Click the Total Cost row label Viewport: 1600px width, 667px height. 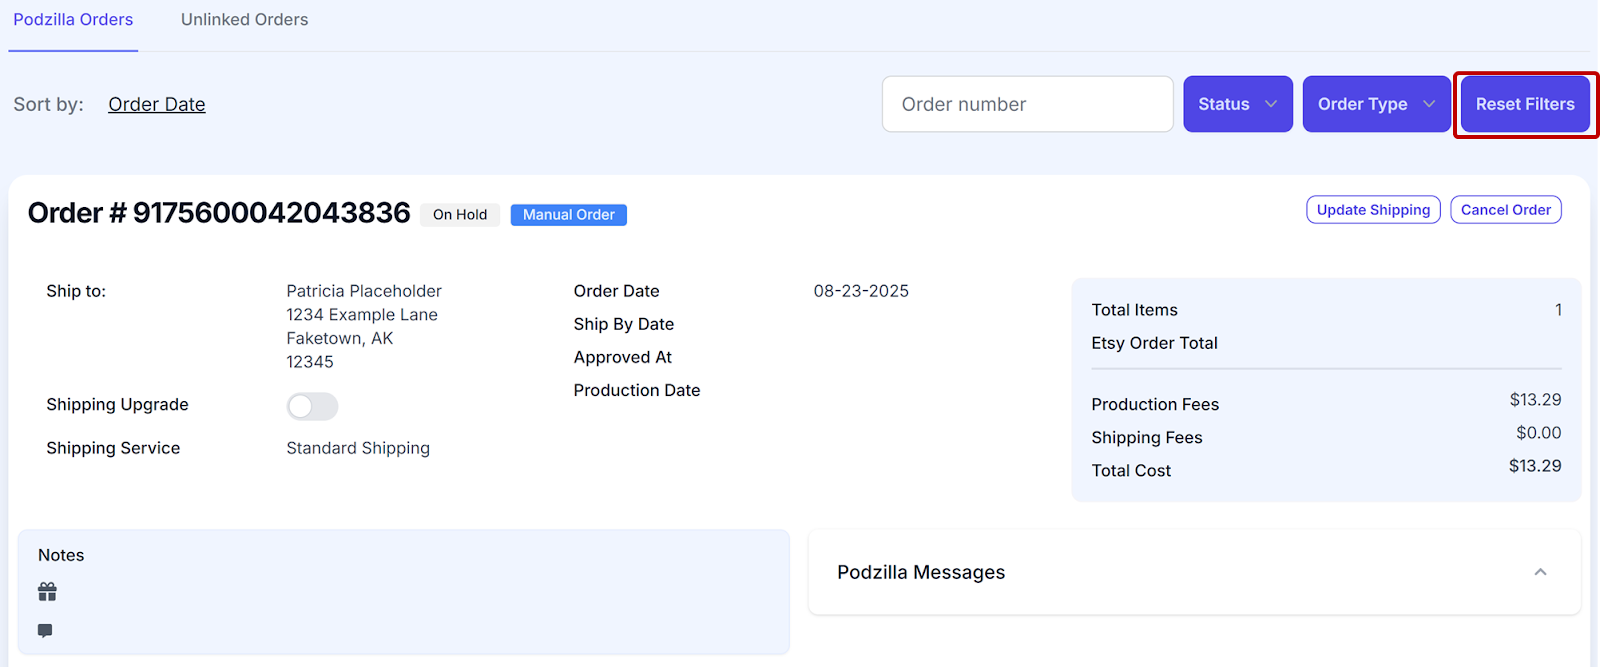click(1131, 471)
